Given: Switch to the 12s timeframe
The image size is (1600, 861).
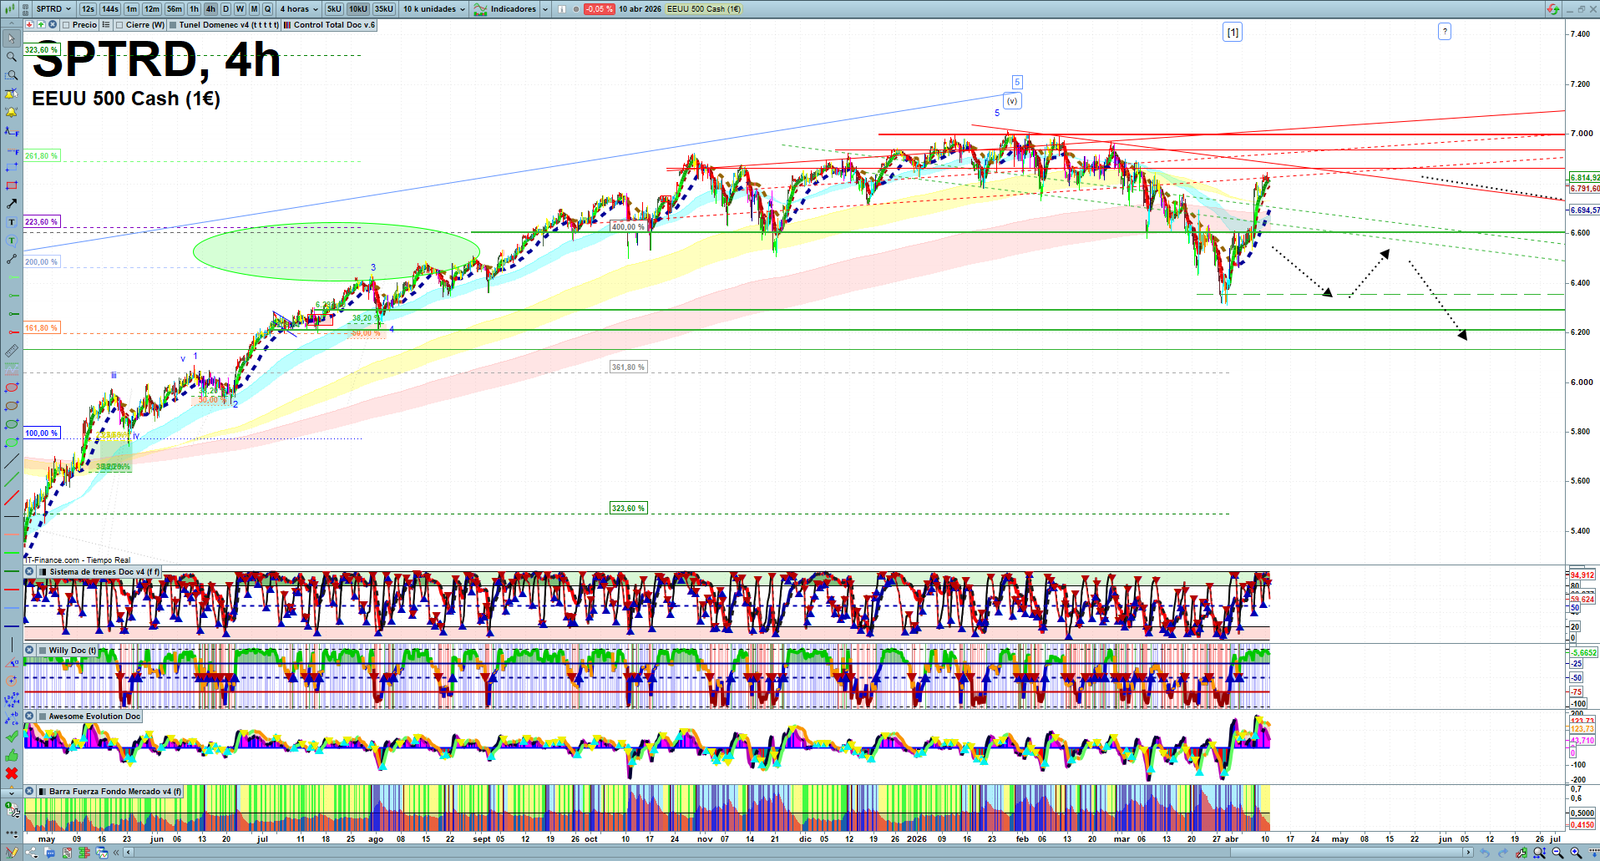Looking at the screenshot, I should point(88,9).
